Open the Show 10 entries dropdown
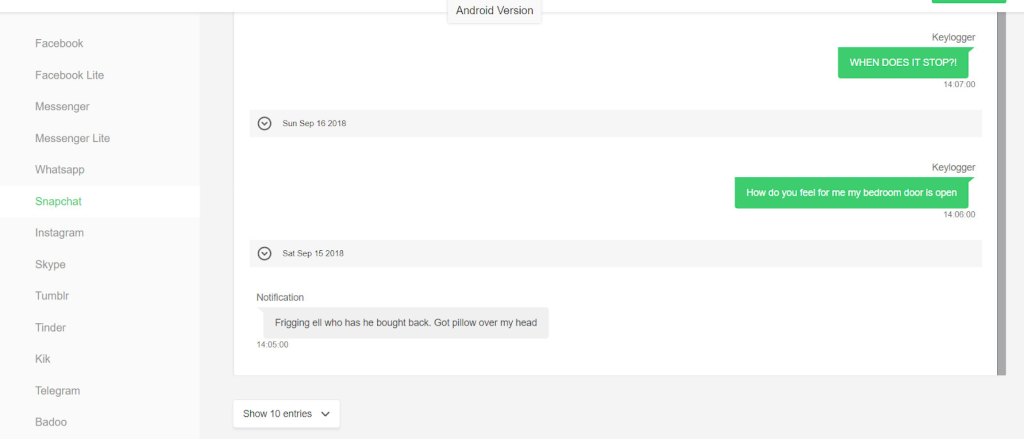The image size is (1024, 439). 287,414
